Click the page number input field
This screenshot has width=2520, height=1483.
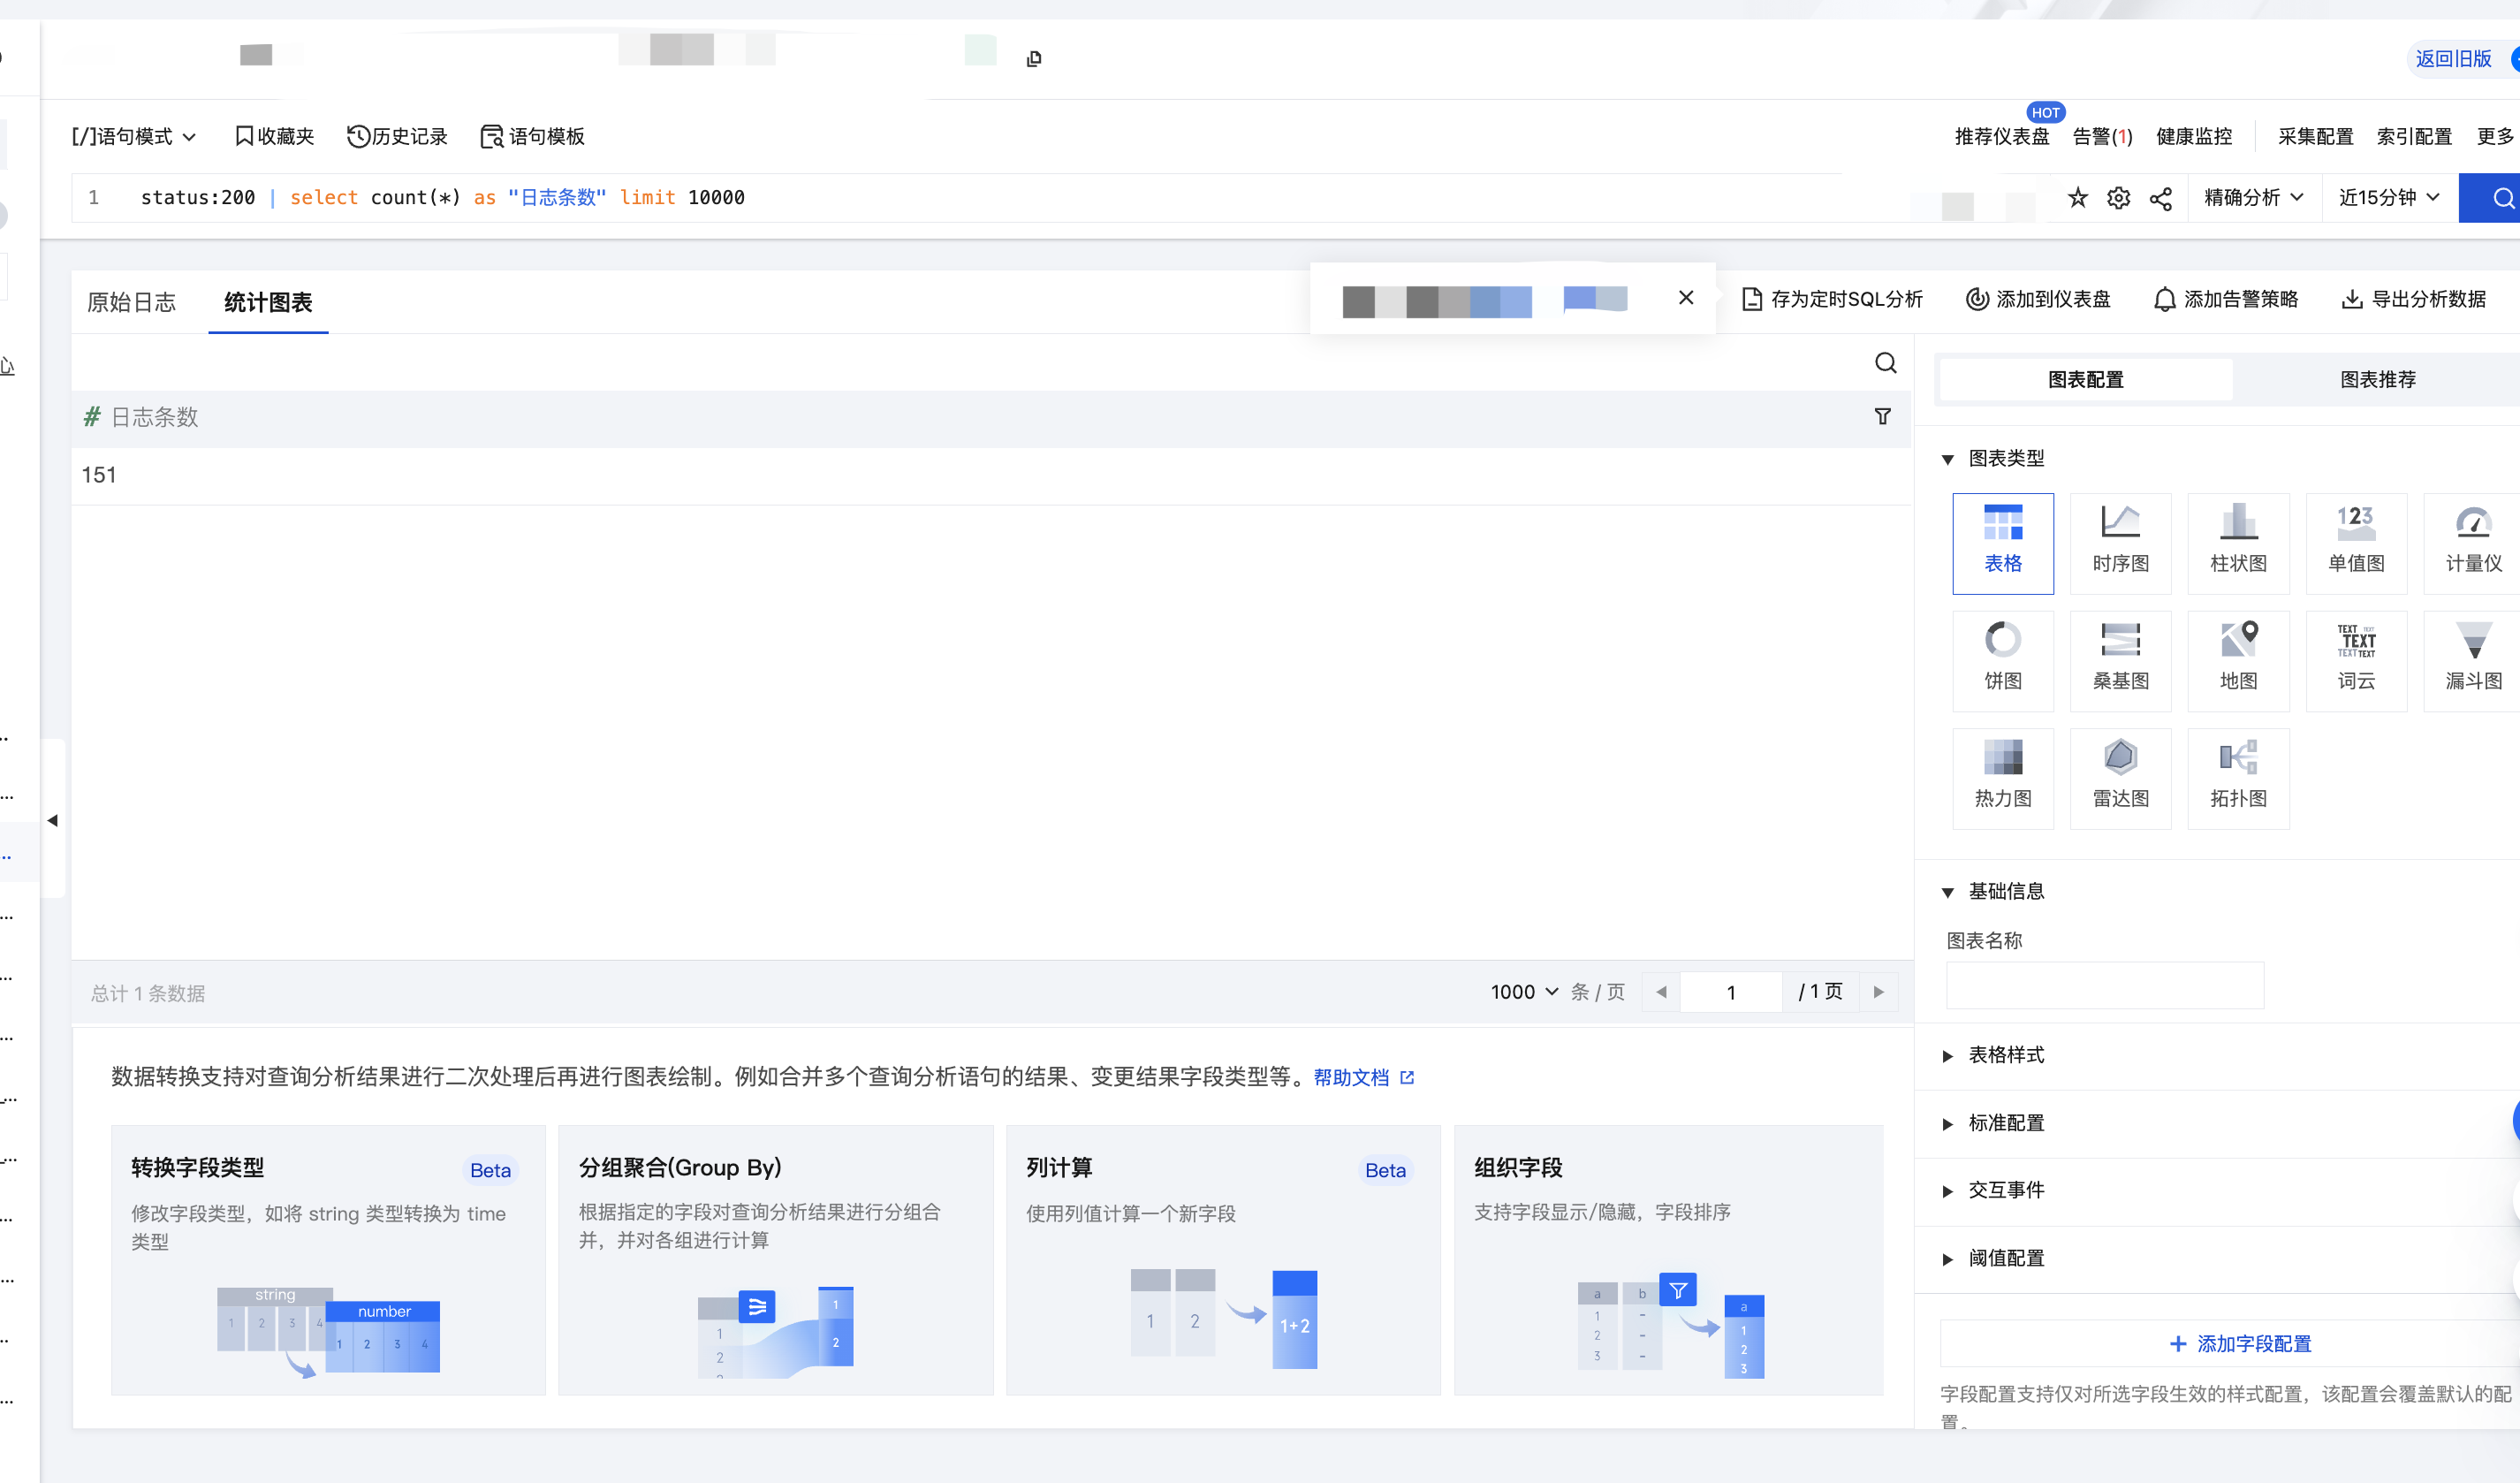click(x=1731, y=992)
